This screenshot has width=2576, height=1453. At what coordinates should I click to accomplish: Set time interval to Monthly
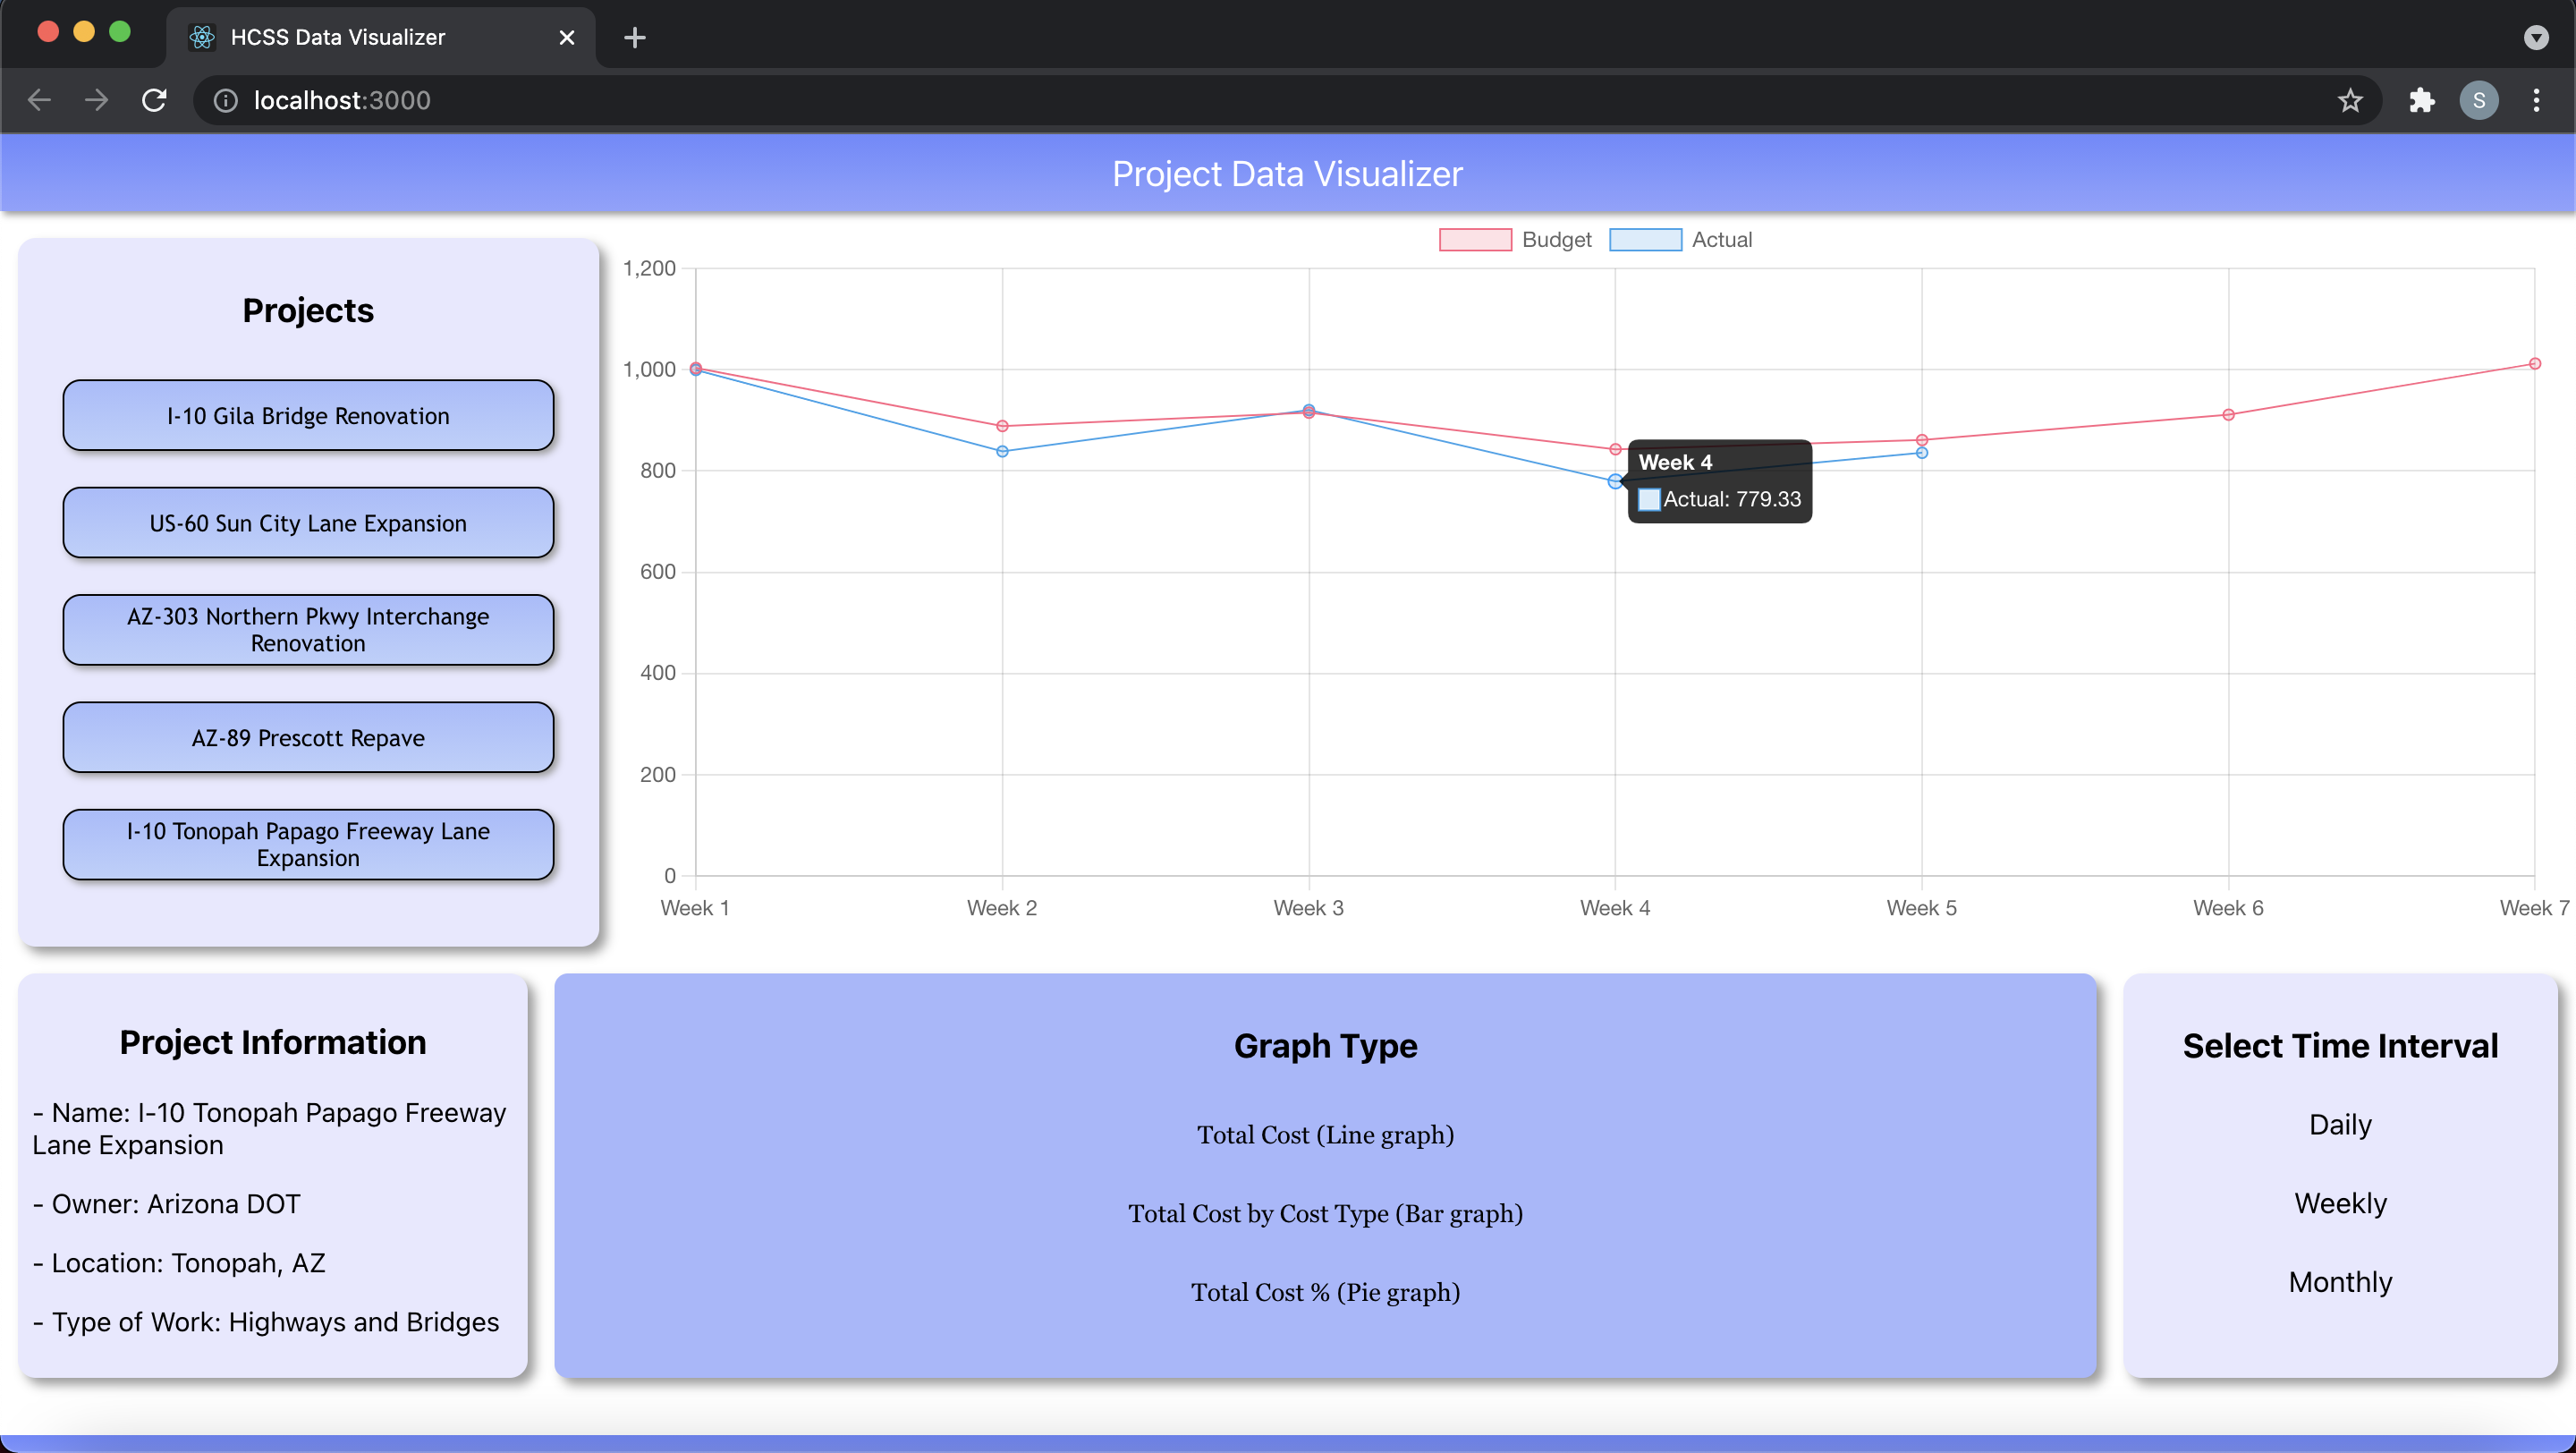click(2340, 1282)
